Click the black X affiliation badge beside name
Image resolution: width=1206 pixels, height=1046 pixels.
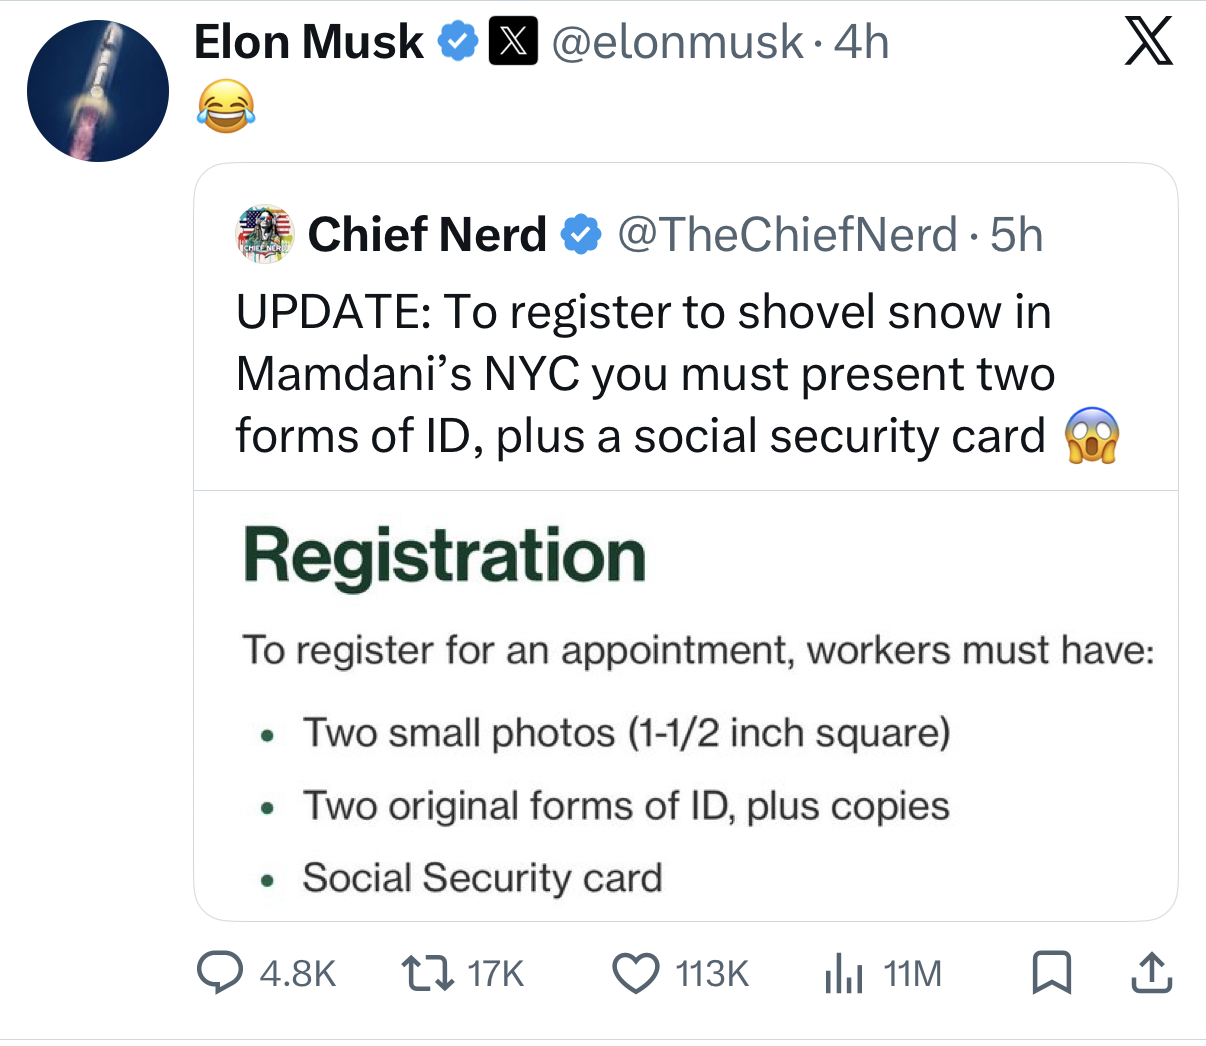click(x=512, y=42)
